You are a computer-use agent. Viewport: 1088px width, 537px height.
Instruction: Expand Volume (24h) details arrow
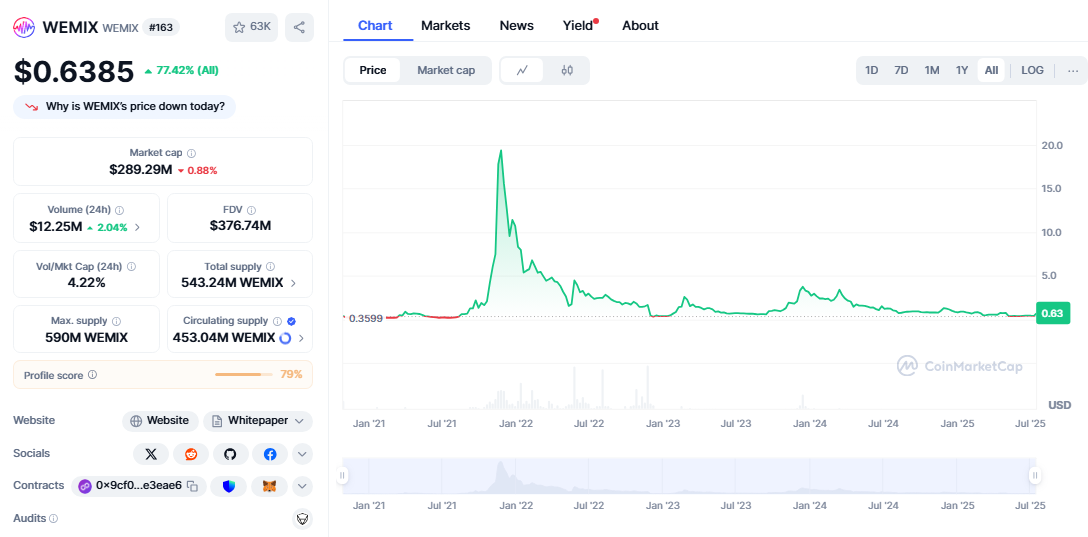137,226
